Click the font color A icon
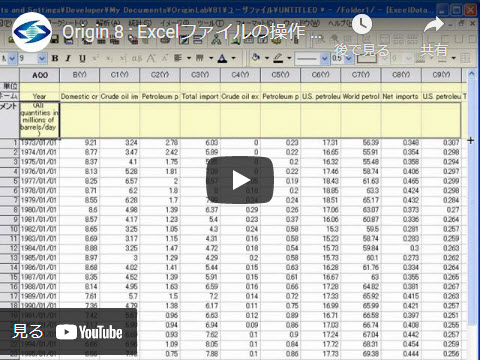This screenshot has width=480, height=360. coord(222,59)
